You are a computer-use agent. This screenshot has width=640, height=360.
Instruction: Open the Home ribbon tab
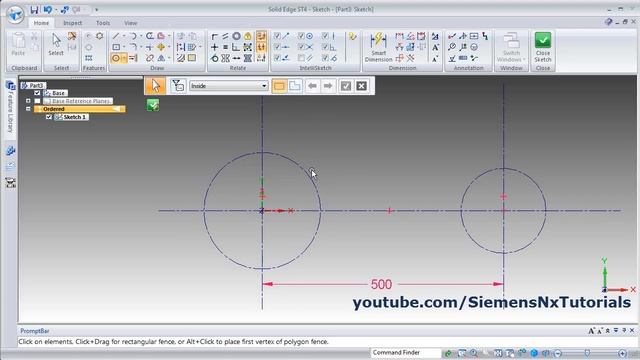(x=41, y=23)
